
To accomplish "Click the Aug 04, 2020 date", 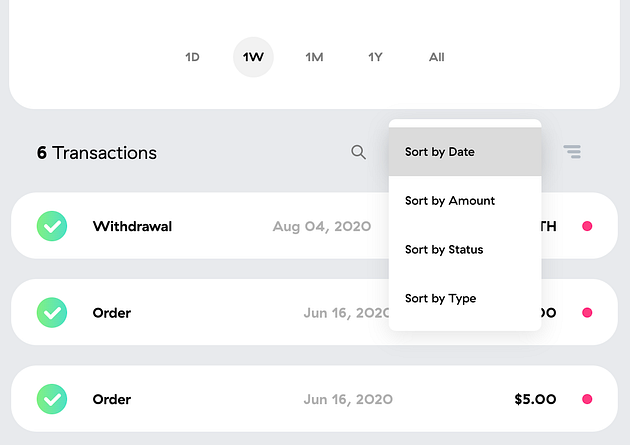I will click(322, 227).
